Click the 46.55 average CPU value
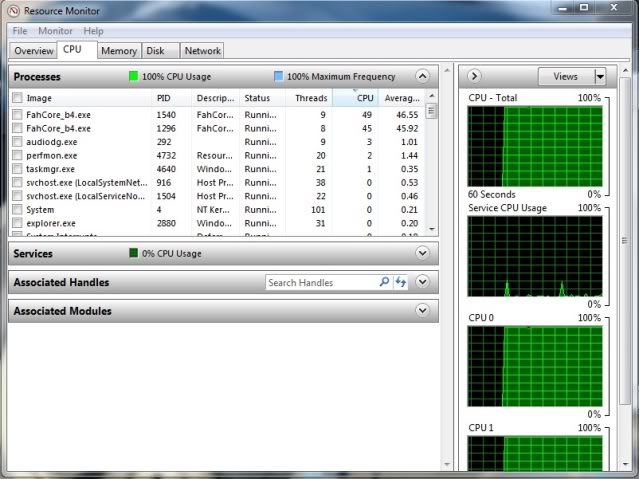The image size is (639, 479). (x=407, y=115)
